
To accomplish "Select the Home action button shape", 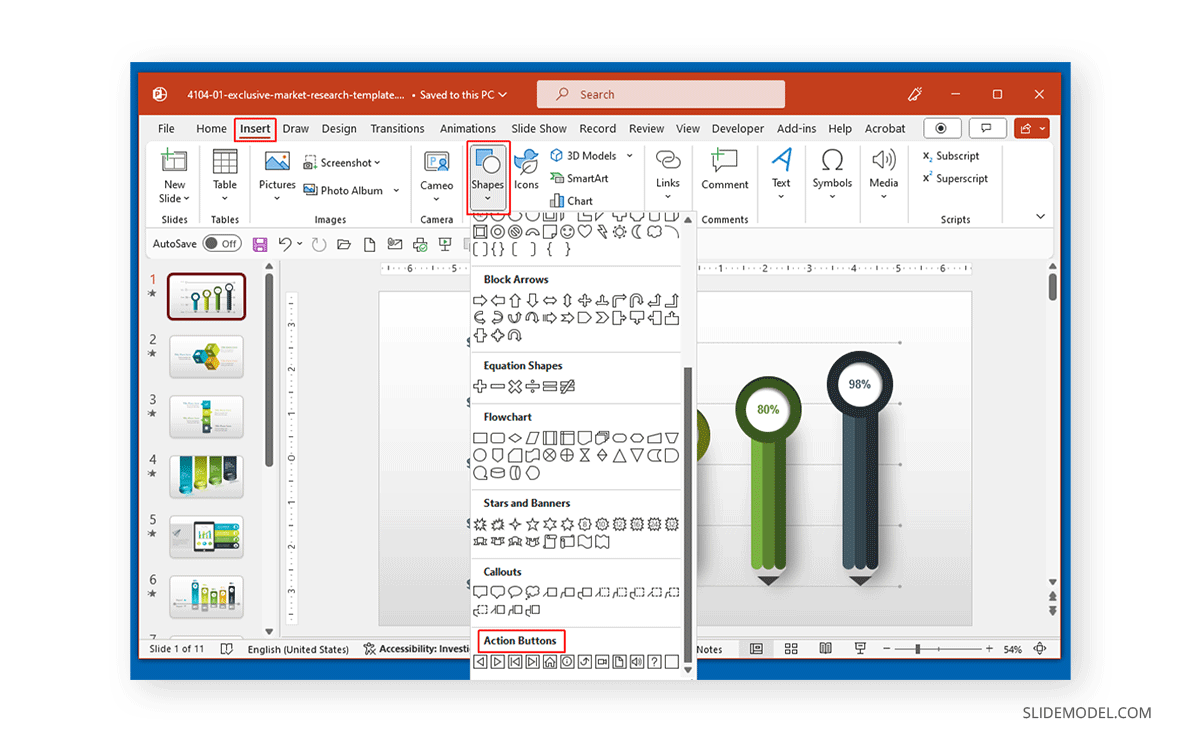I will pyautogui.click(x=549, y=661).
